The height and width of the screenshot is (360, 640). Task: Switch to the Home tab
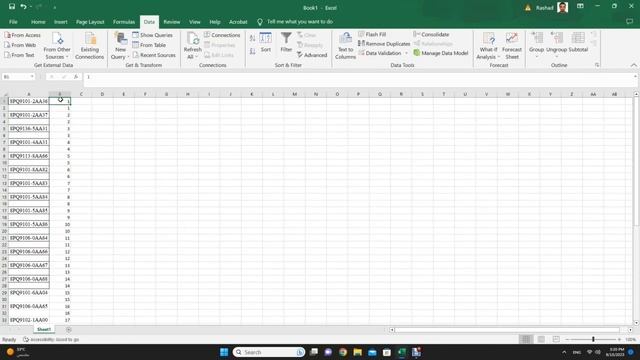[x=38, y=22]
